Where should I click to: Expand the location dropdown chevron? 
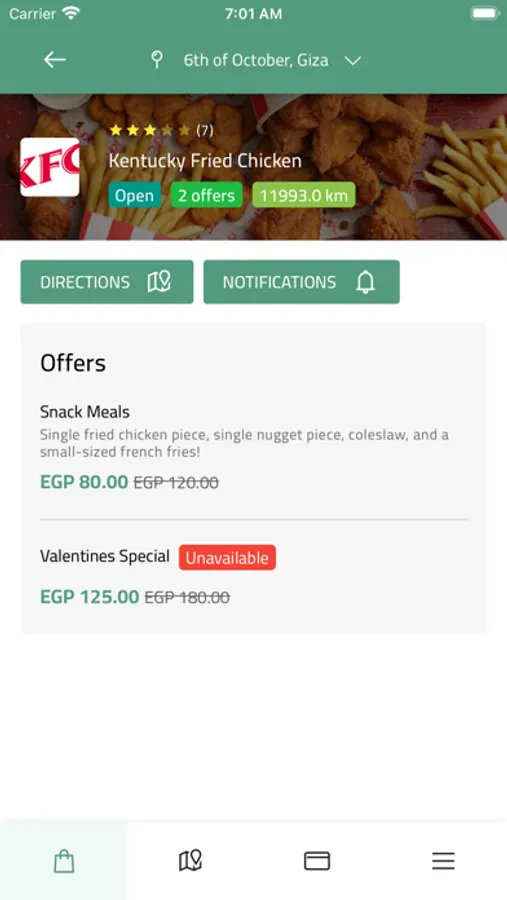(x=352, y=60)
